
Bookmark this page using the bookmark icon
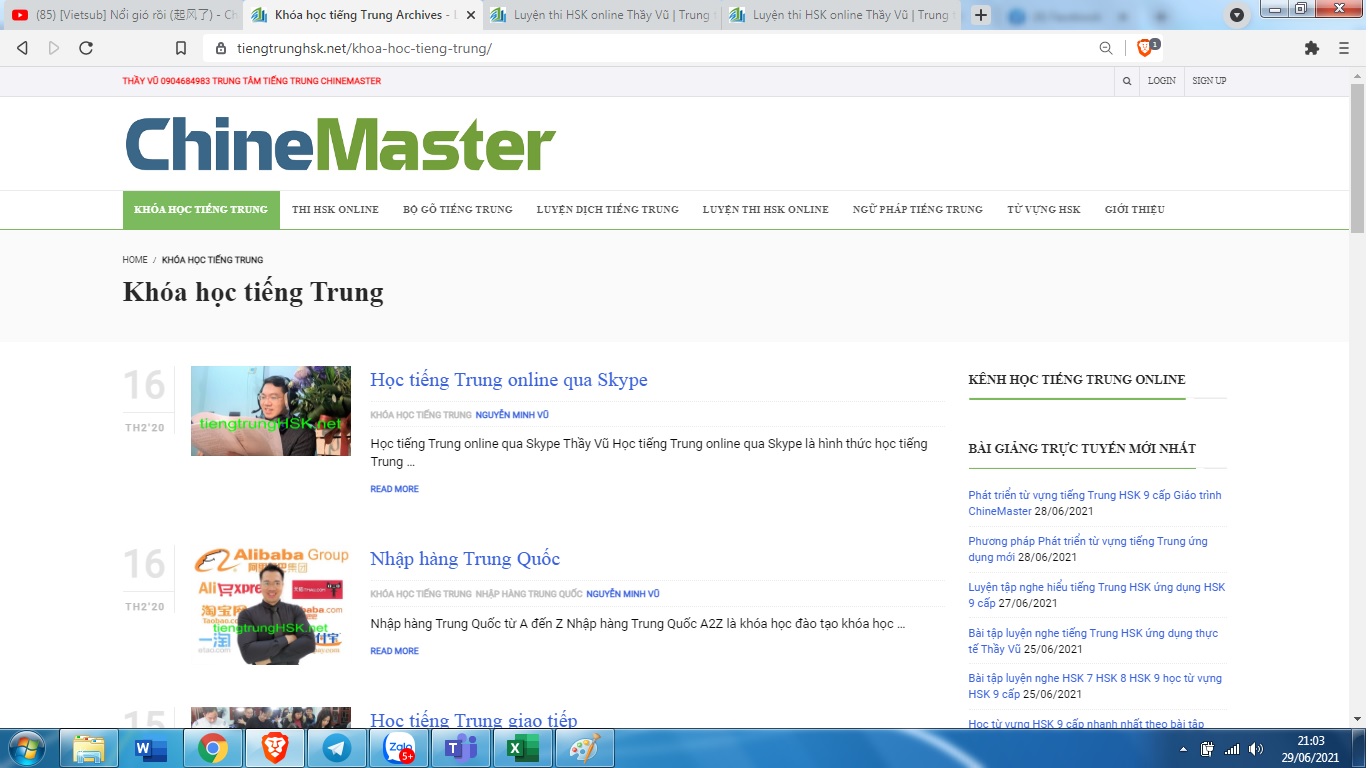click(x=182, y=47)
